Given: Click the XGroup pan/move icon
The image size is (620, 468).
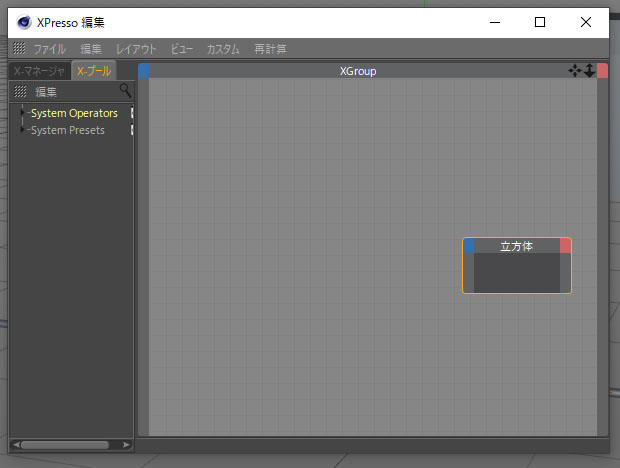Looking at the screenshot, I should point(574,71).
